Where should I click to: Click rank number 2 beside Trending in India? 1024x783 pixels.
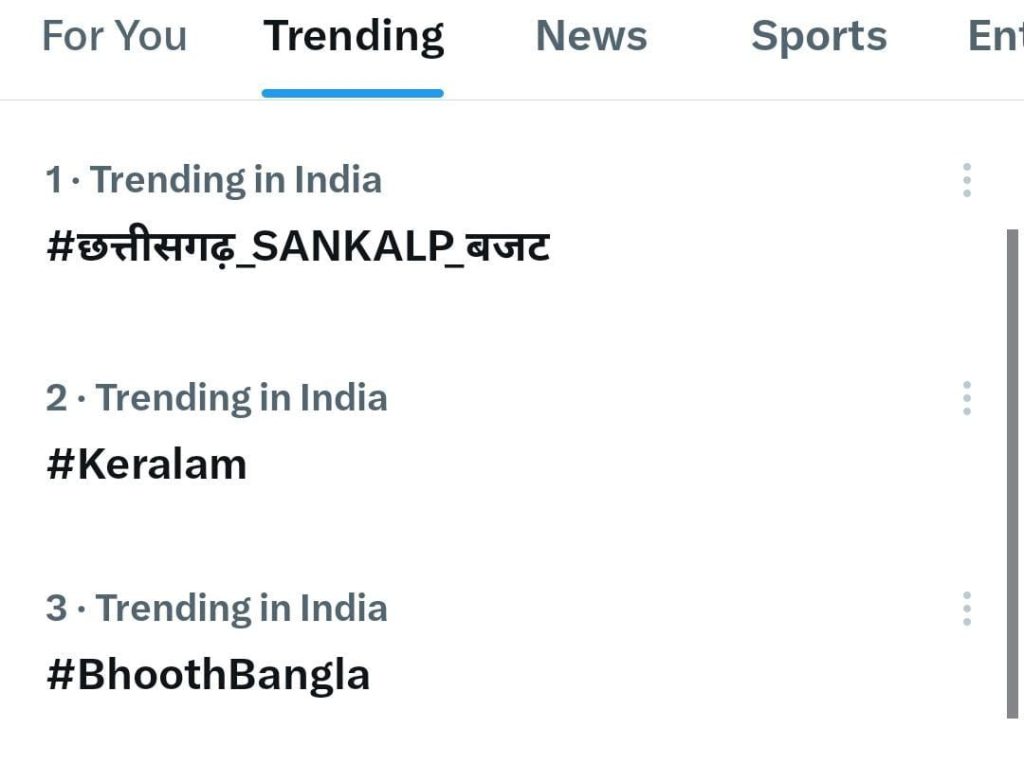[x=56, y=398]
